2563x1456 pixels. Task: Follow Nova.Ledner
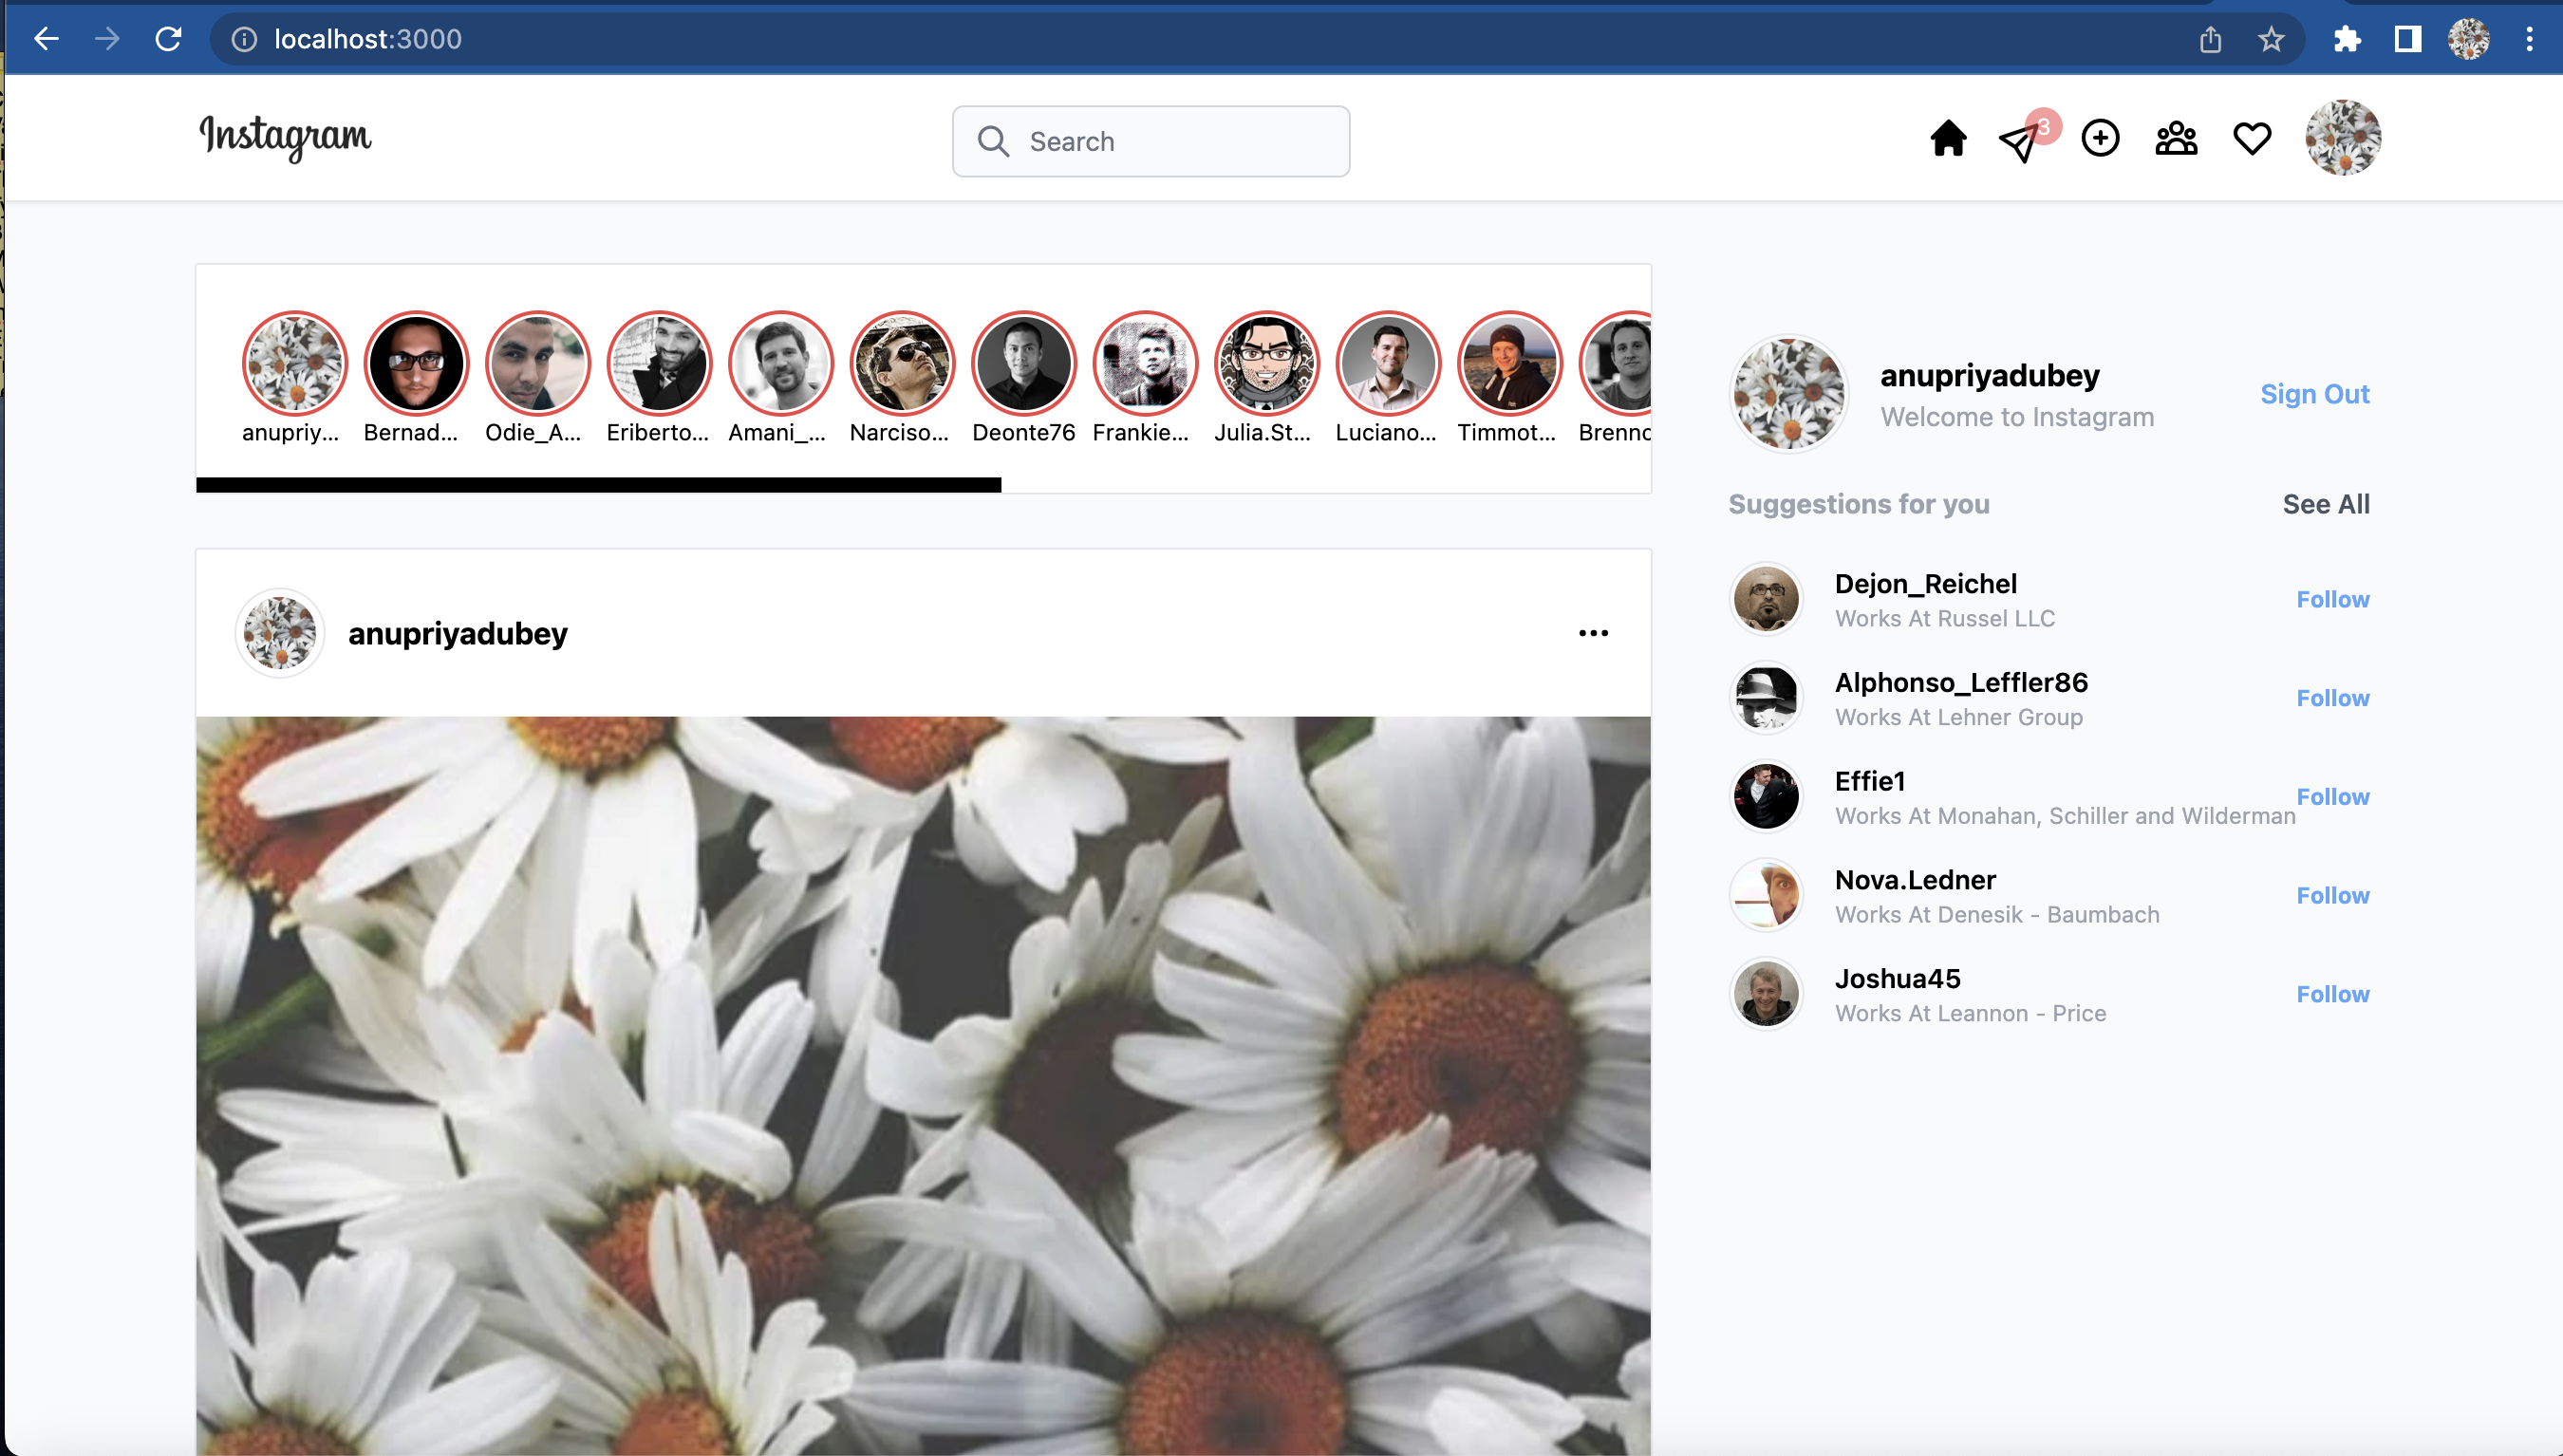2333,895
